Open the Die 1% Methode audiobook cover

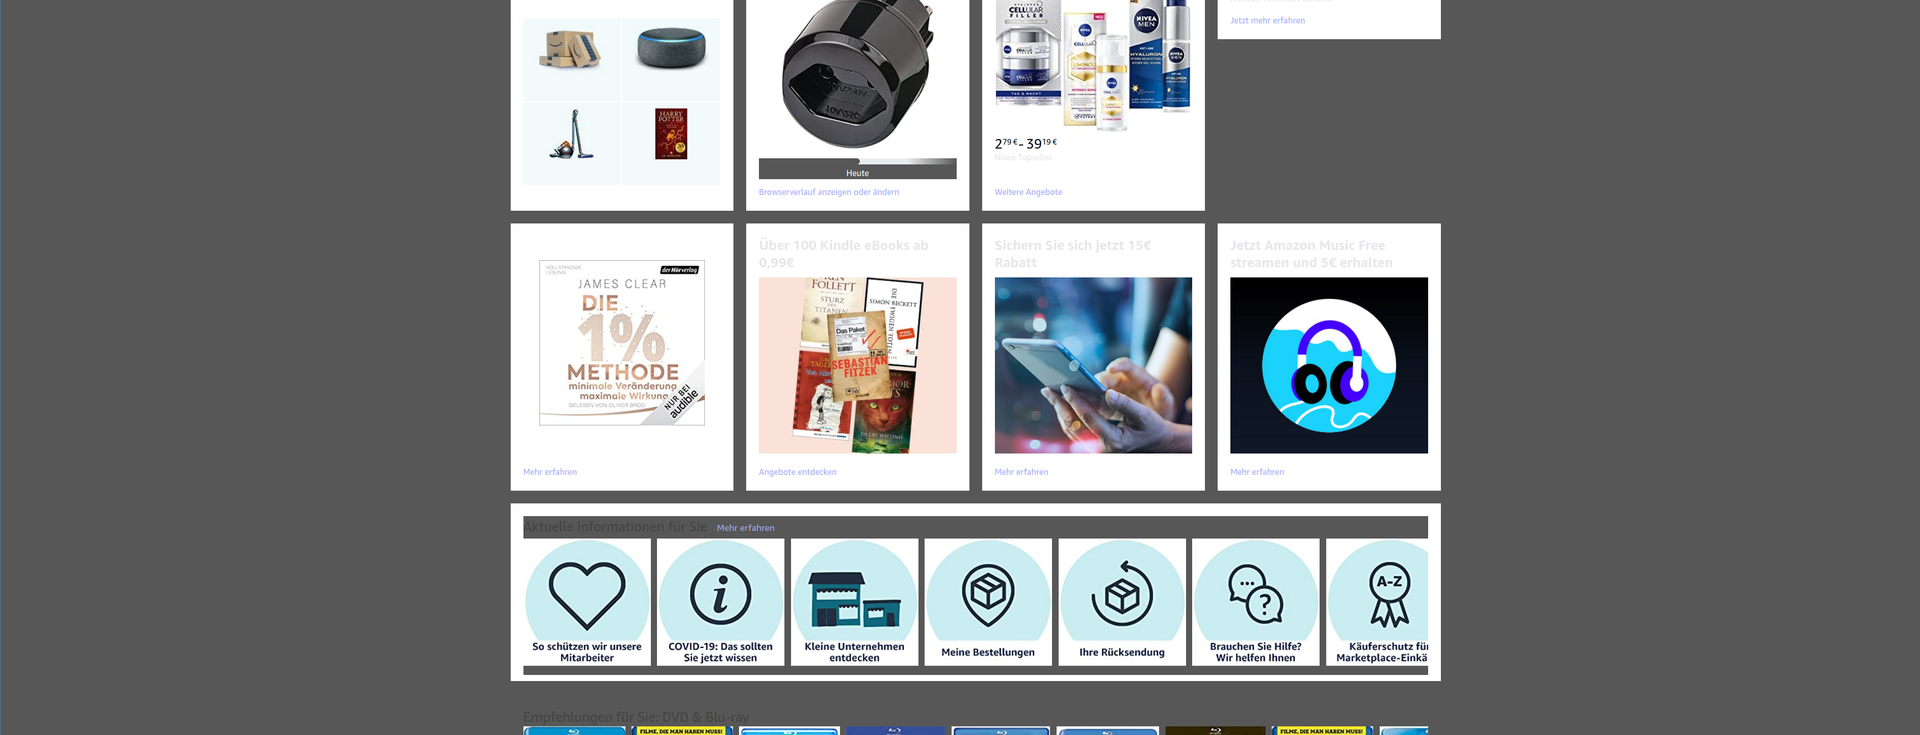point(622,343)
